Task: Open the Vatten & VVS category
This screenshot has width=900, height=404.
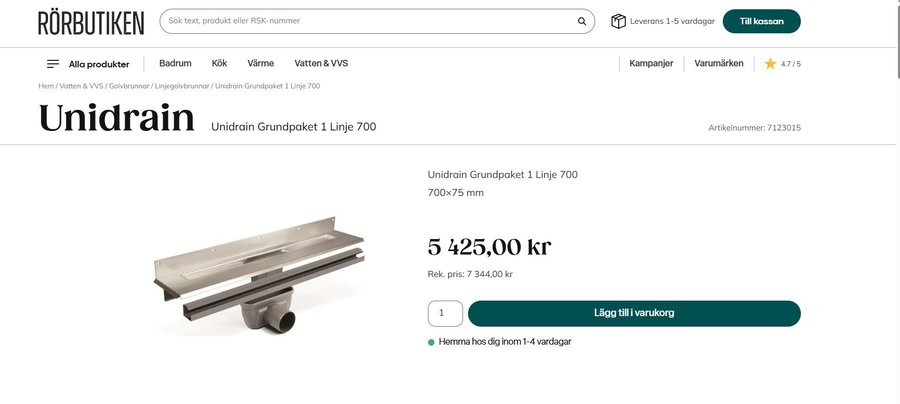Action: 321,63
